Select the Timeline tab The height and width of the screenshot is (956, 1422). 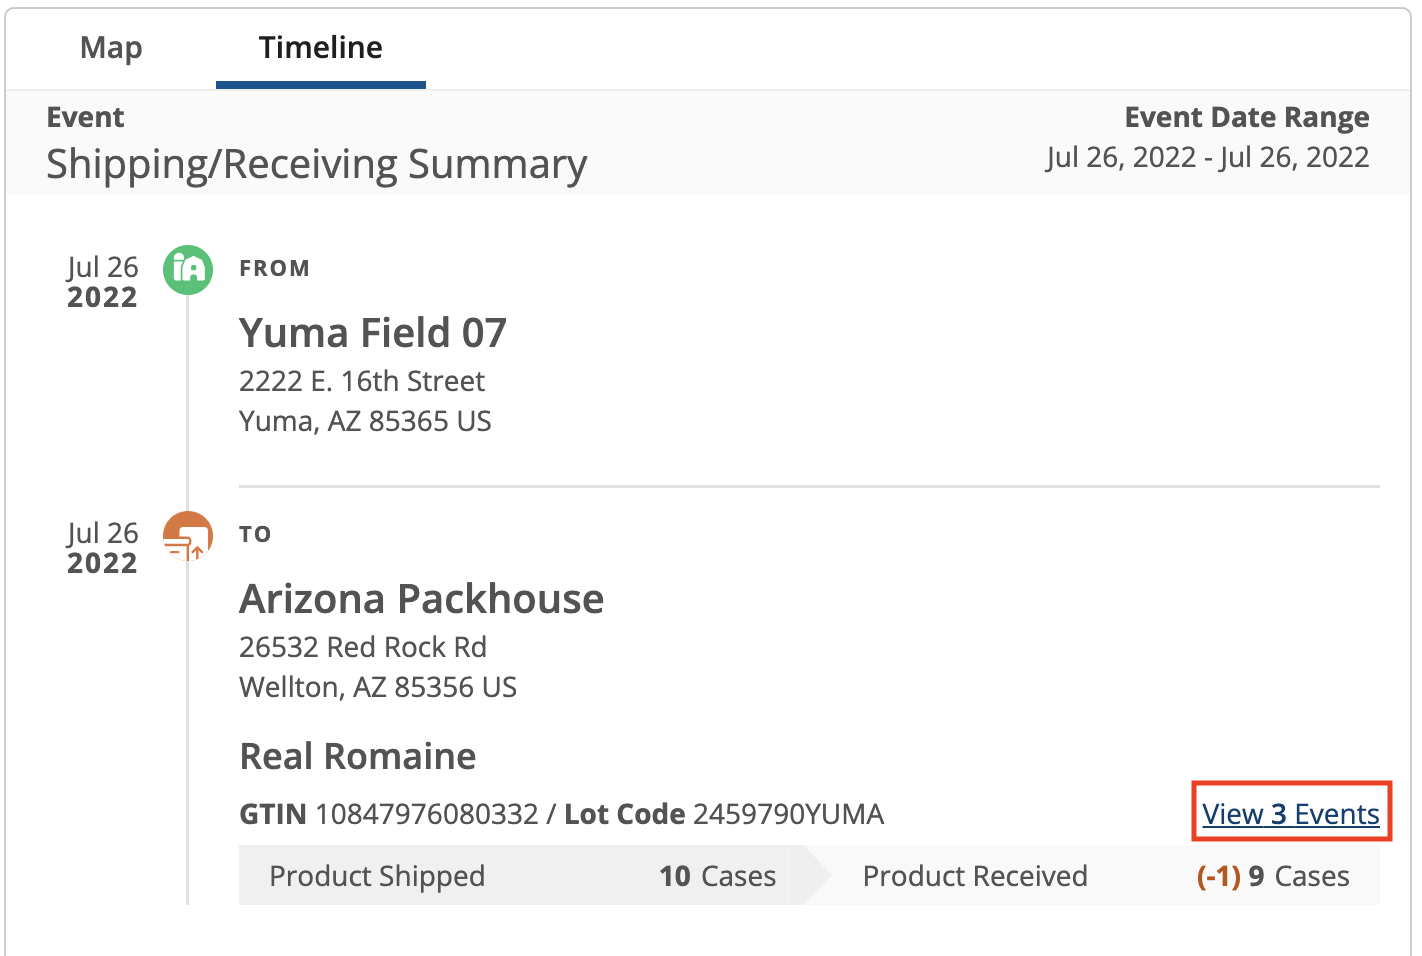pyautogui.click(x=320, y=47)
